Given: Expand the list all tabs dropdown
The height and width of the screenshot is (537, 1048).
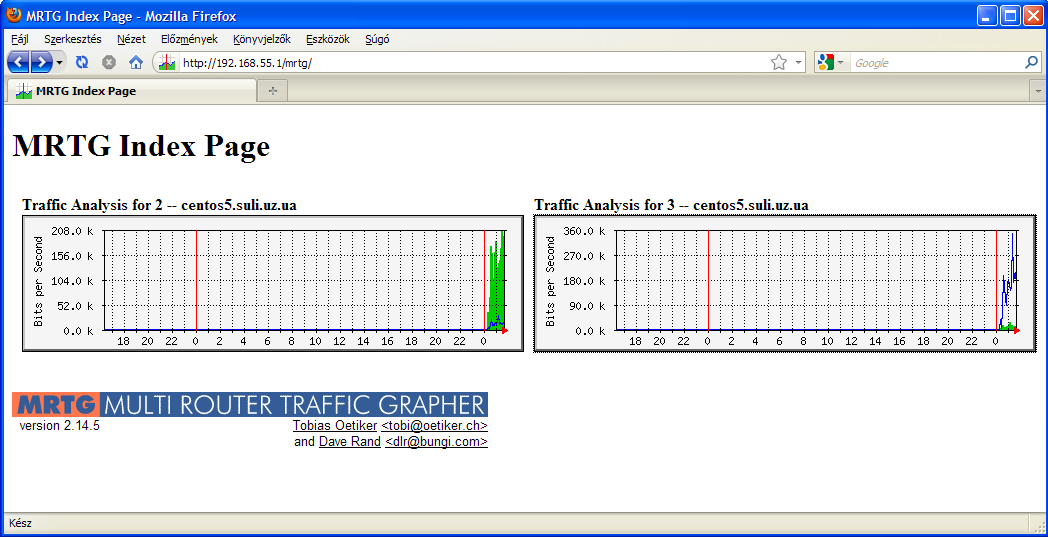Looking at the screenshot, I should coord(1037,91).
